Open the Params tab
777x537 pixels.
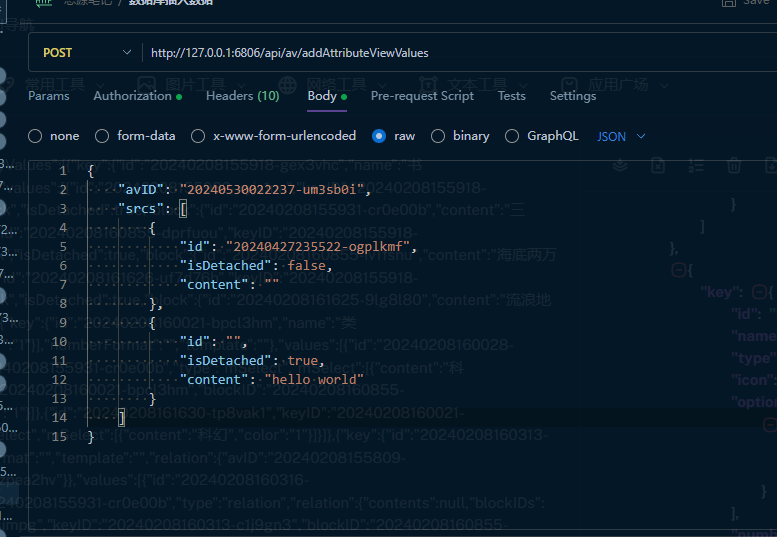[x=48, y=96]
